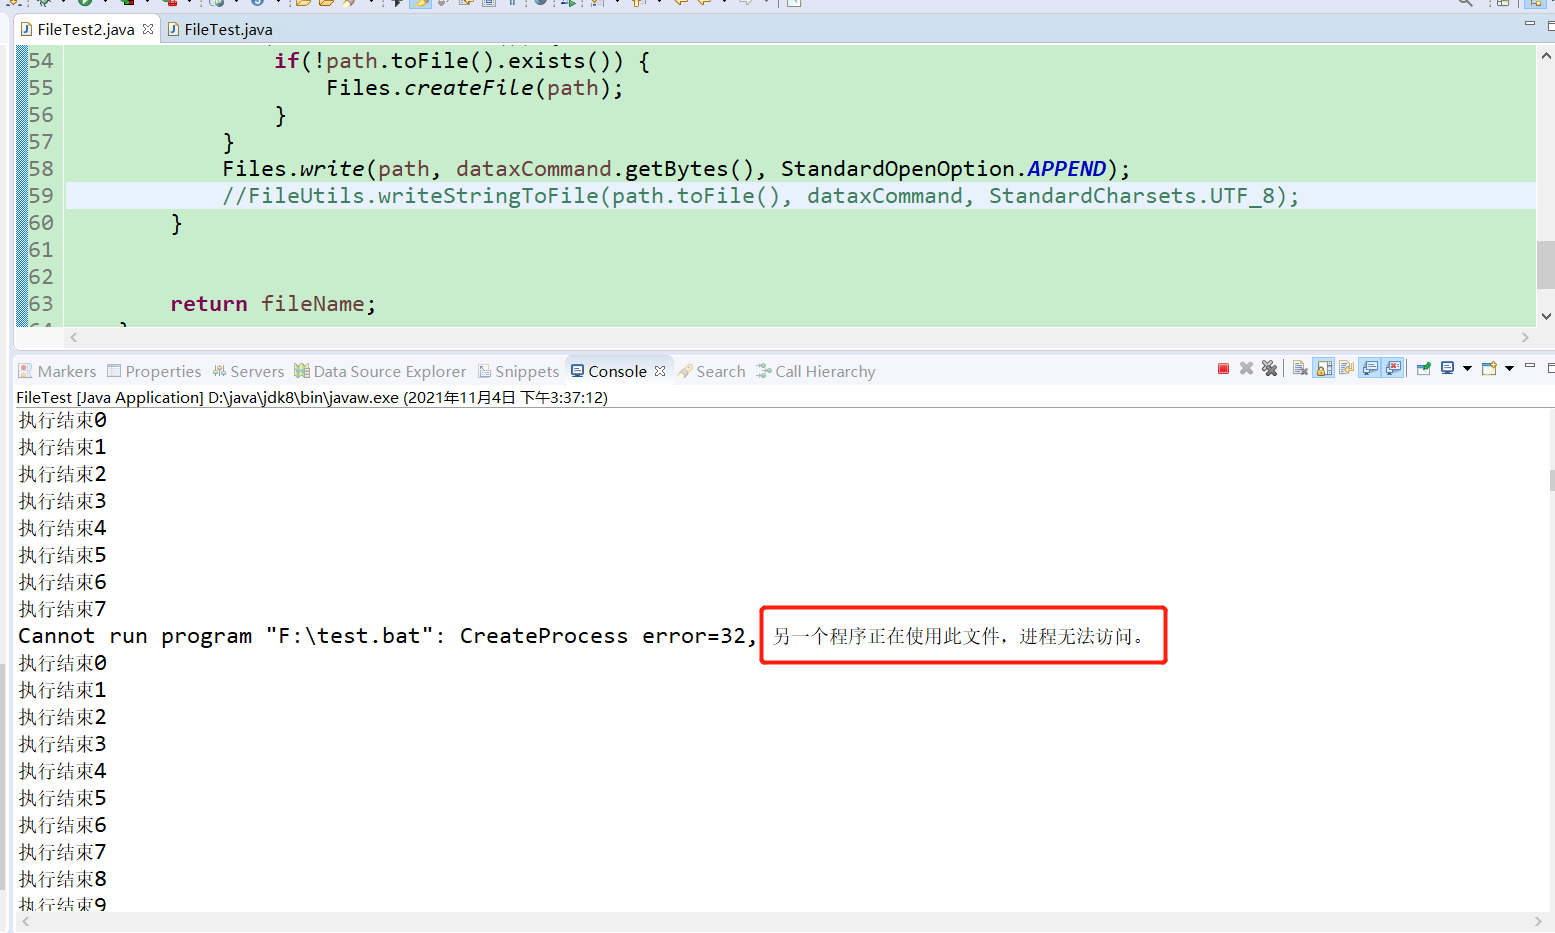The image size is (1555, 933).
Task: Open the Servers view tab
Action: 248,371
